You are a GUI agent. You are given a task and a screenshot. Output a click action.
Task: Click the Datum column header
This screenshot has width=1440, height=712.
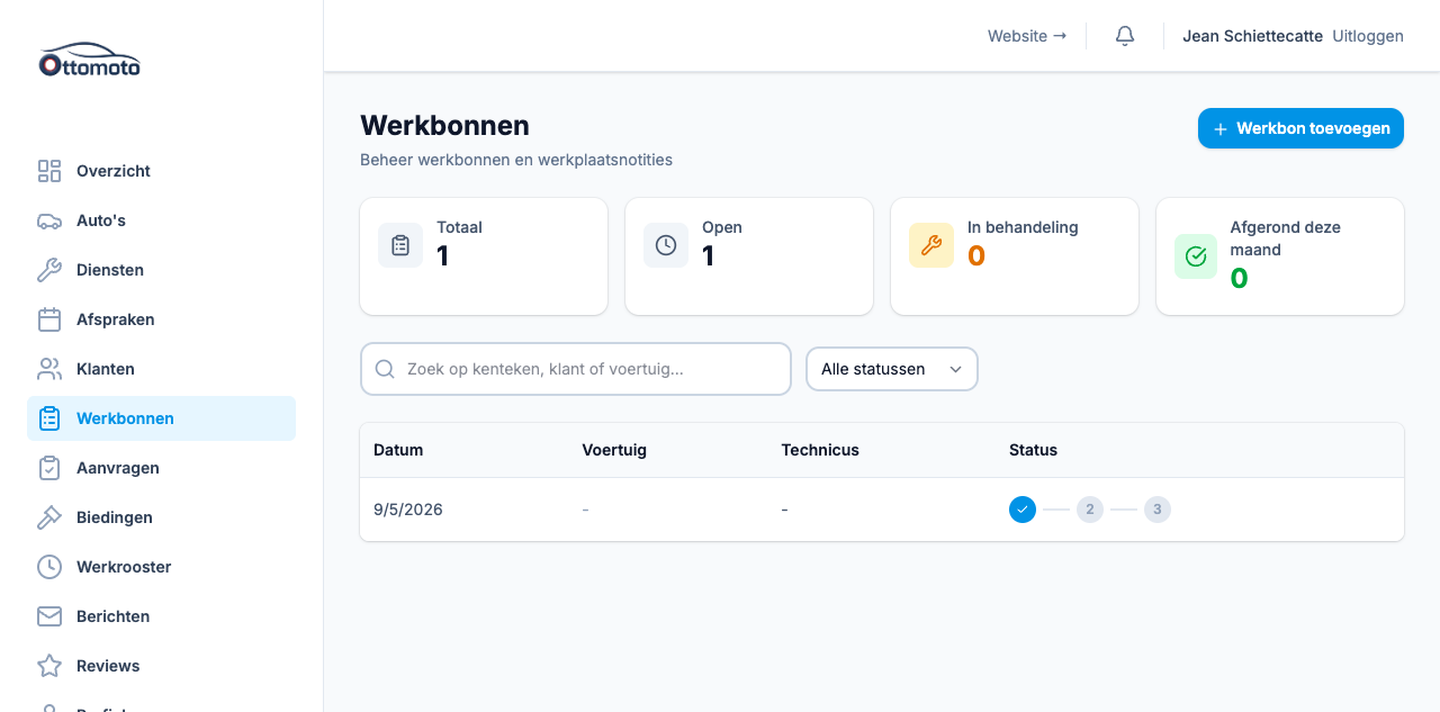point(398,450)
